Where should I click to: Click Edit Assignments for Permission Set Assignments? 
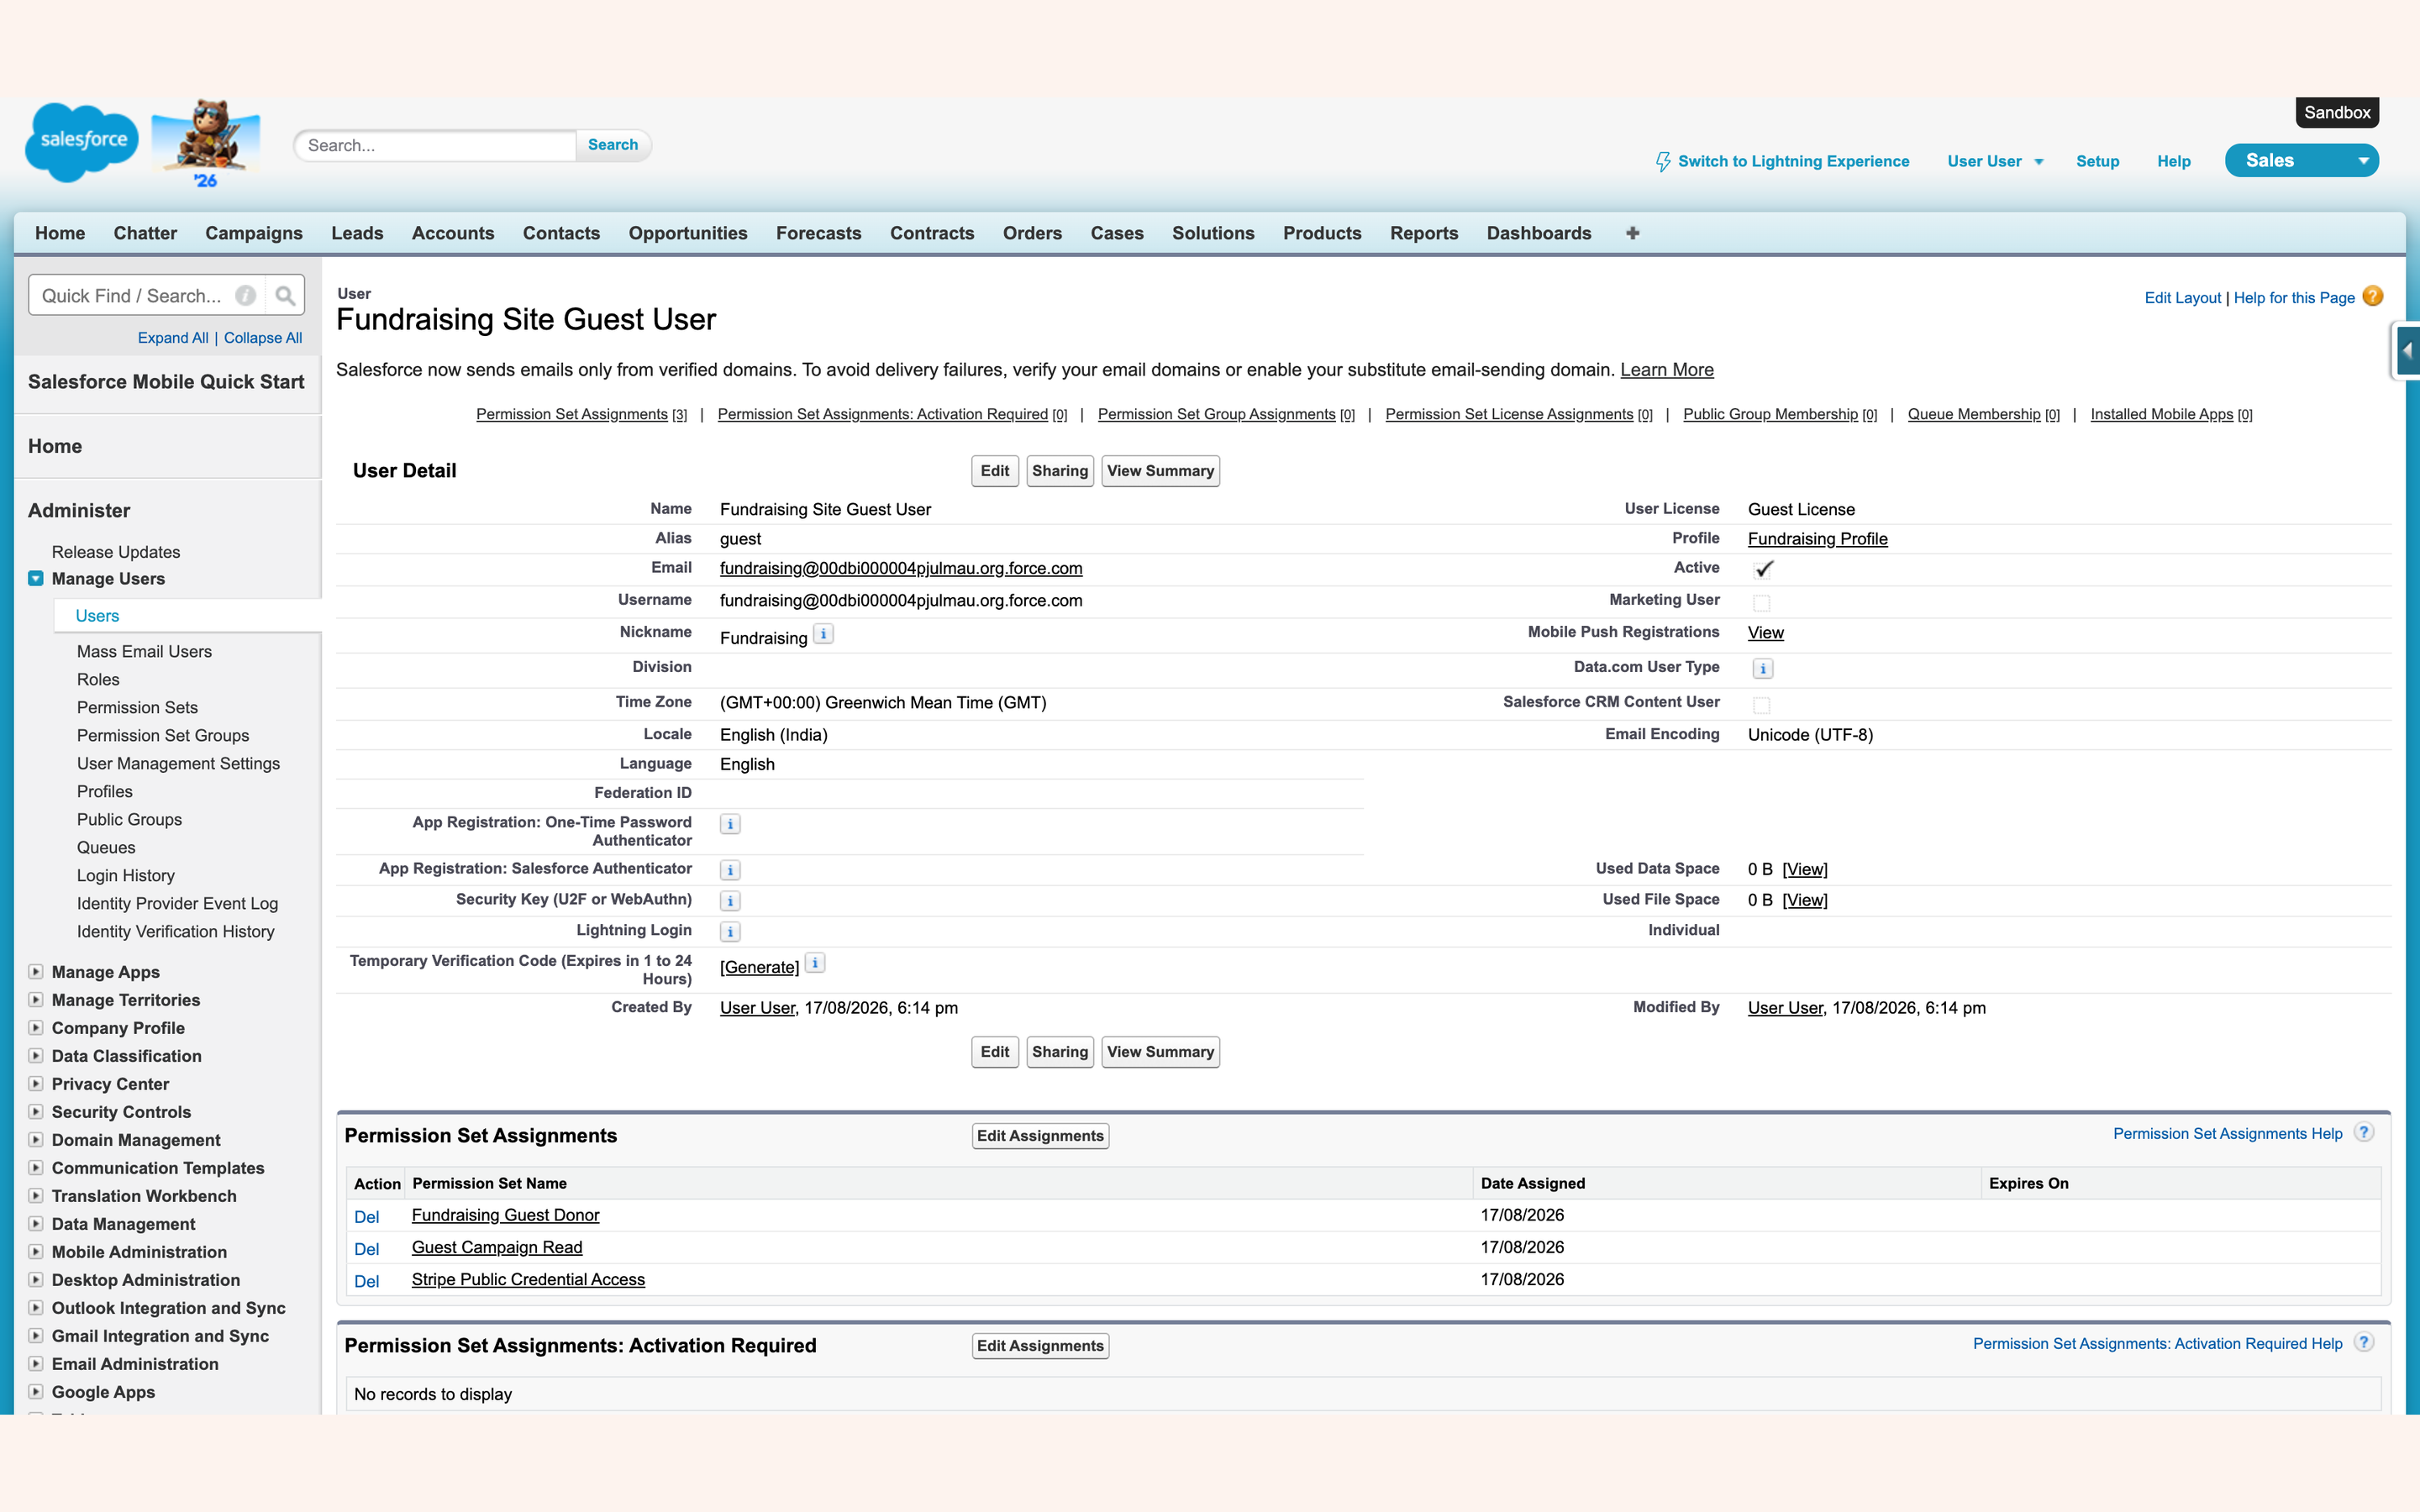(1040, 1136)
